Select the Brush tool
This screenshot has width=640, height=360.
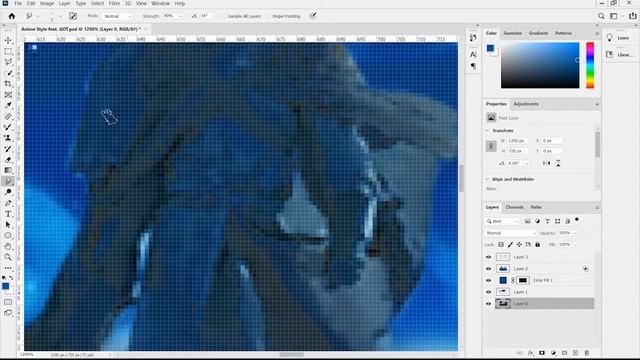(x=8, y=127)
